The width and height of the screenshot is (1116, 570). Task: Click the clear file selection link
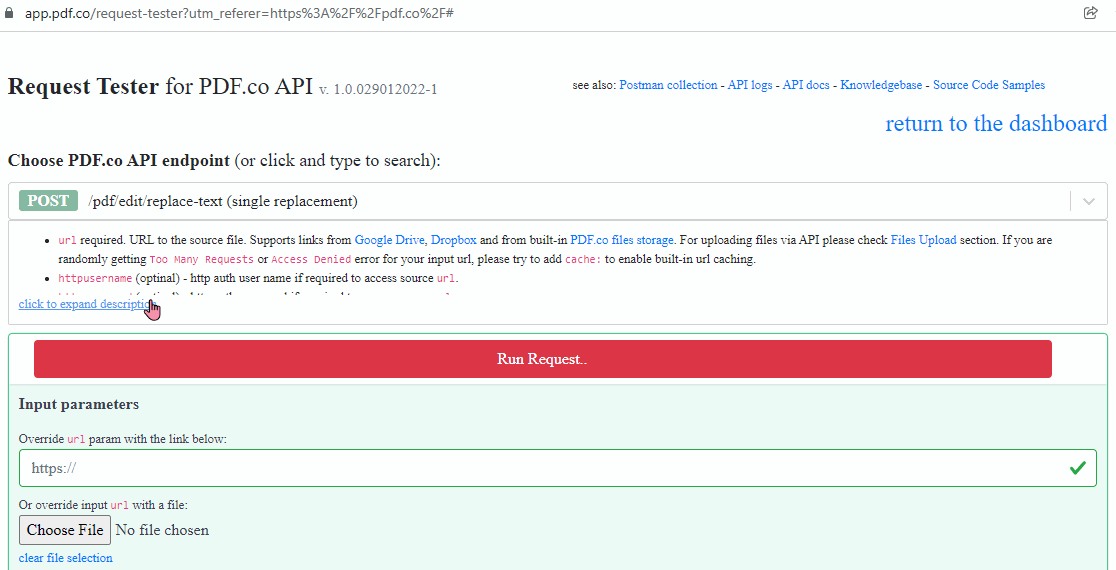(x=65, y=558)
